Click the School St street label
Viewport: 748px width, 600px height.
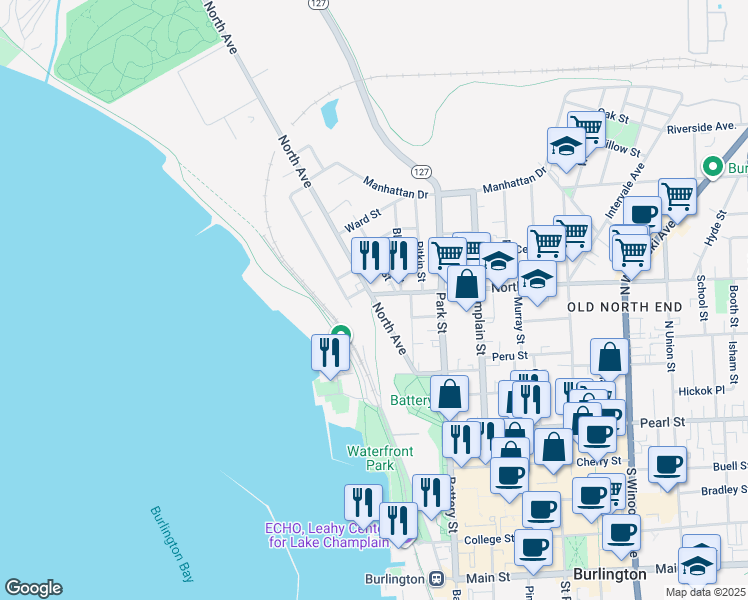(702, 298)
